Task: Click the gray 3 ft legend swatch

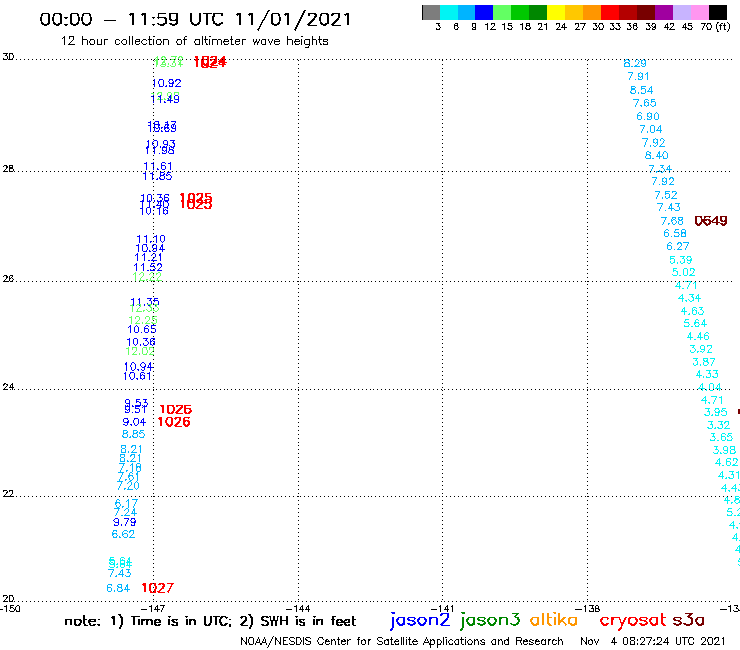Action: pos(431,12)
